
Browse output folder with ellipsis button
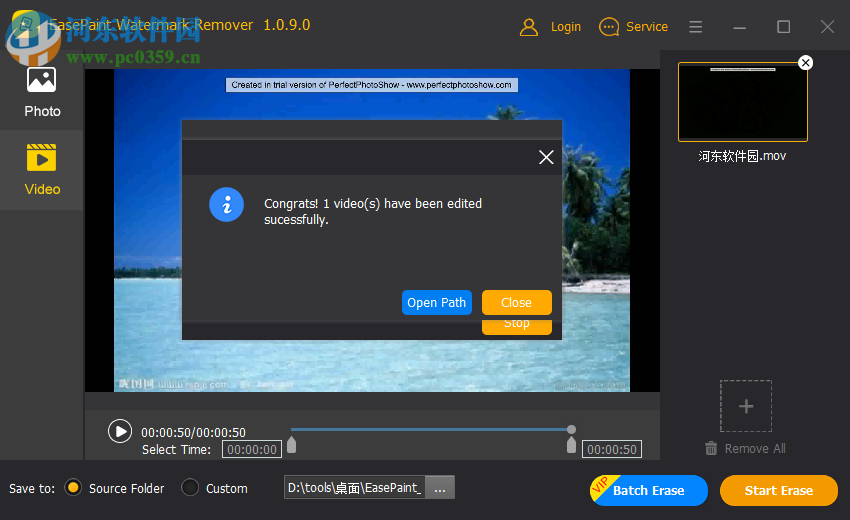(440, 487)
